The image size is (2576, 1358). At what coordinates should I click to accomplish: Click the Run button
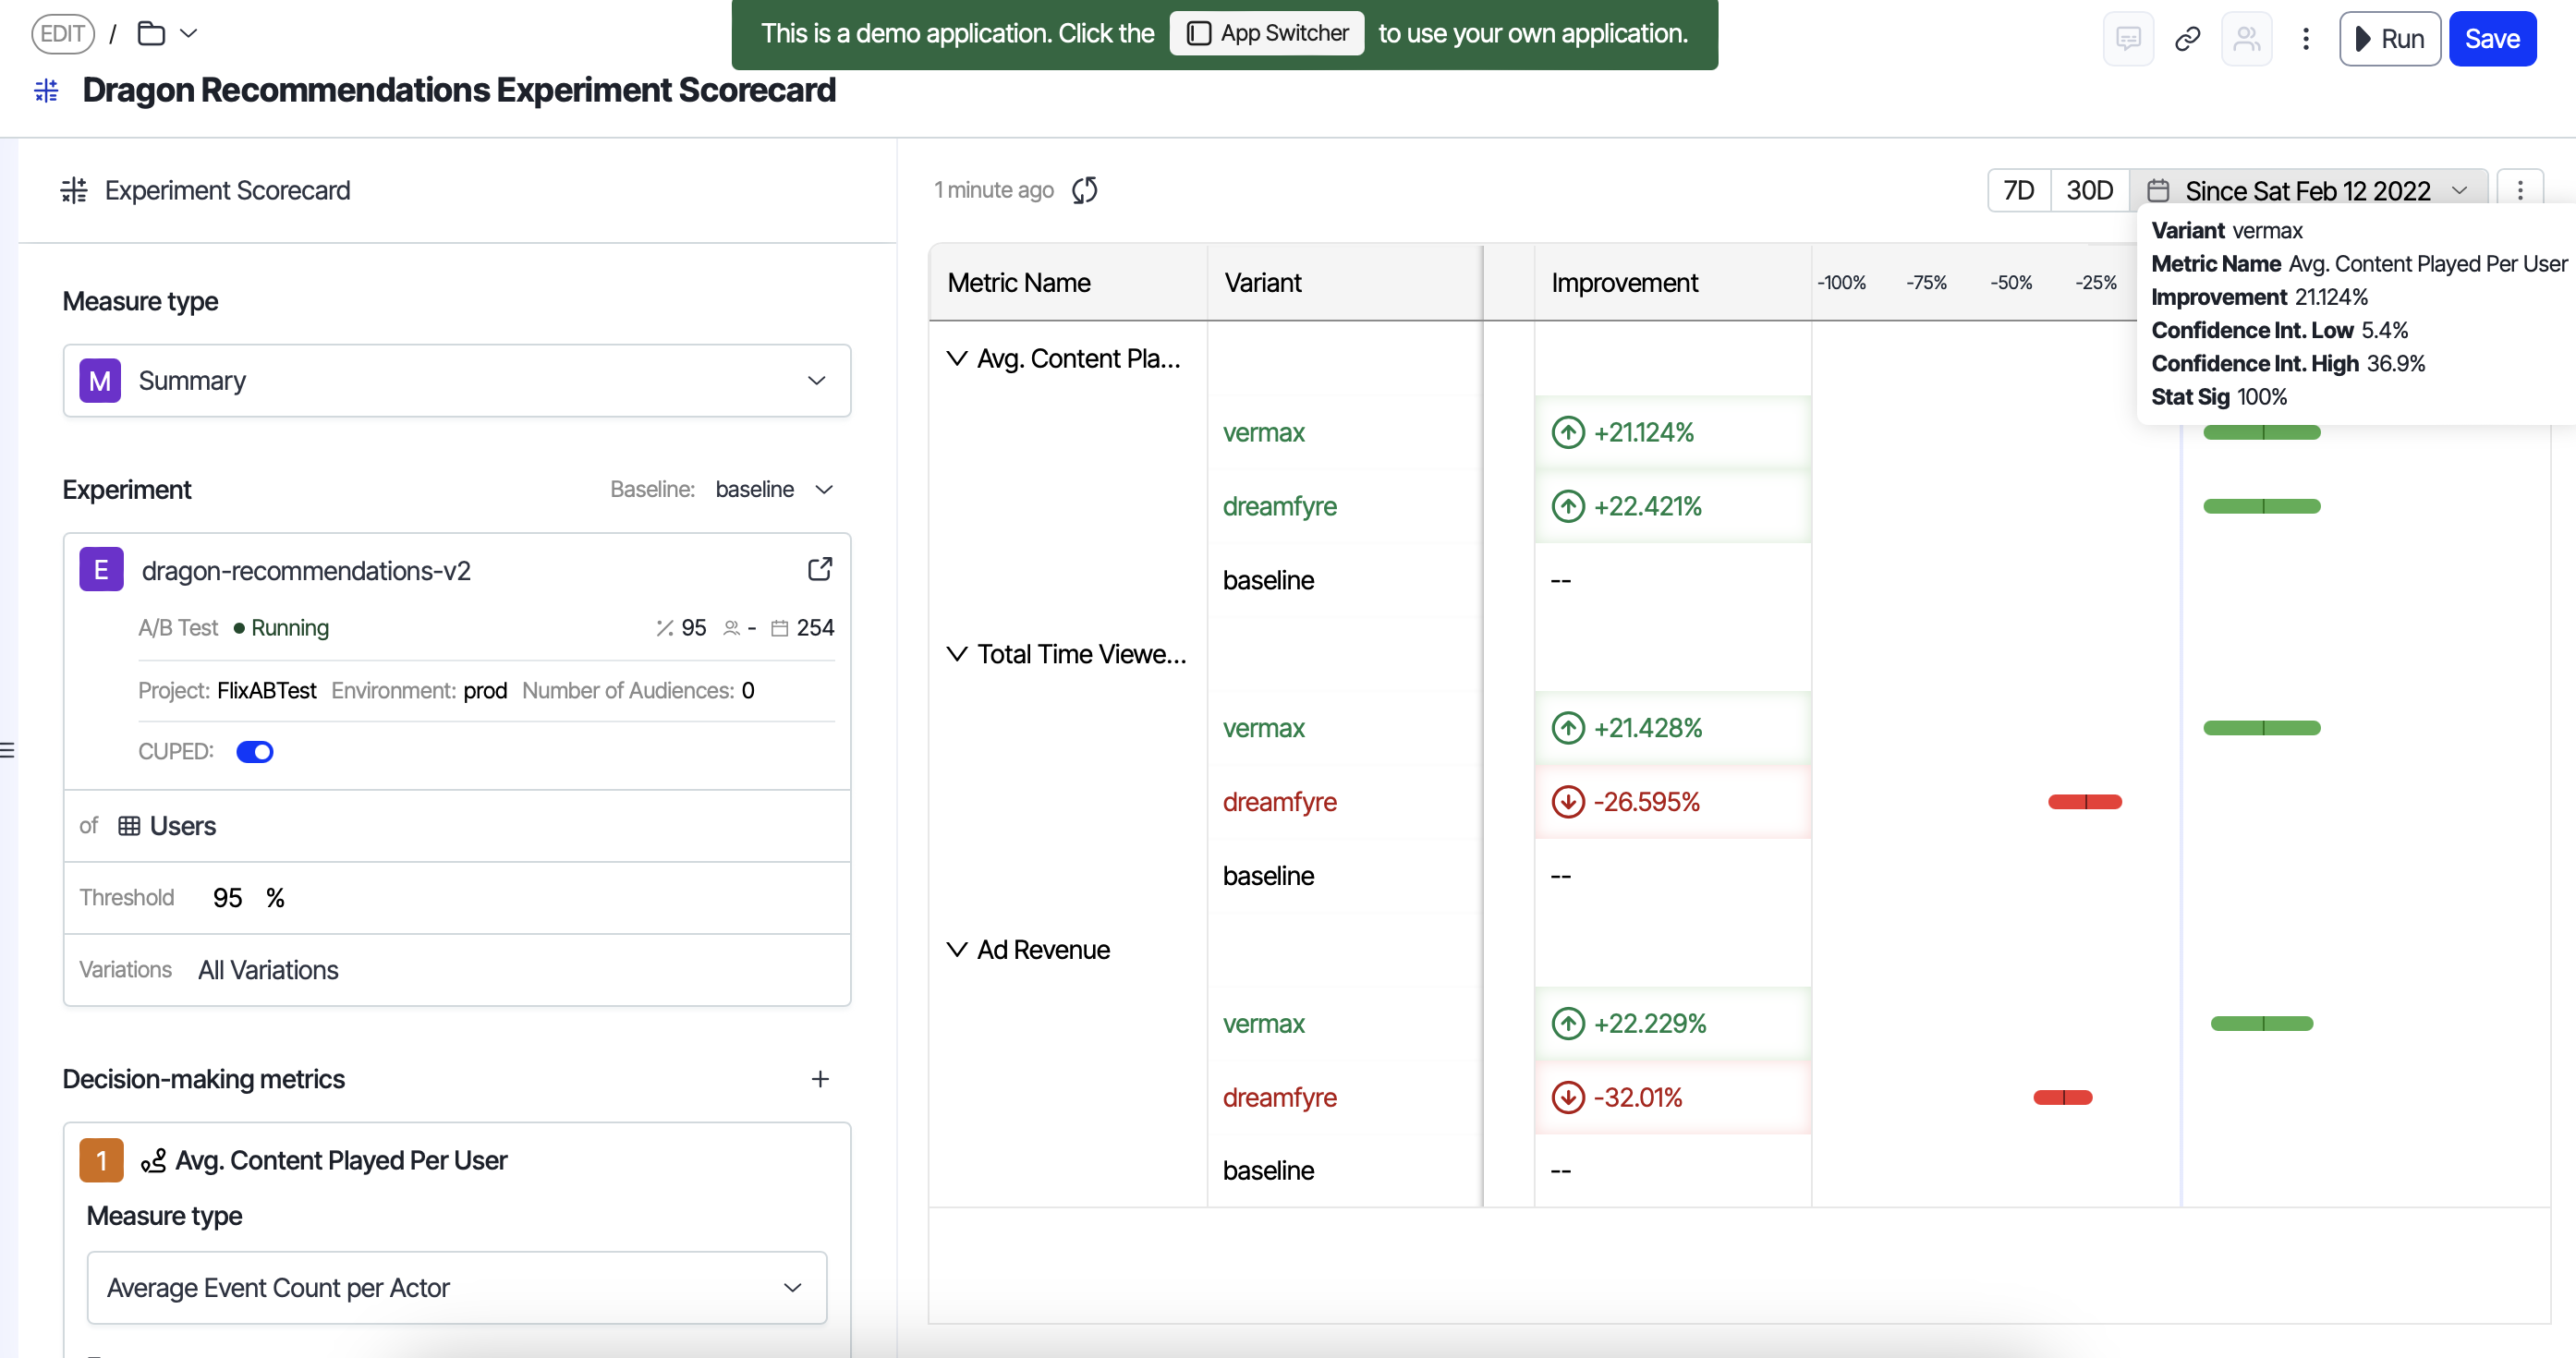pos(2389,39)
